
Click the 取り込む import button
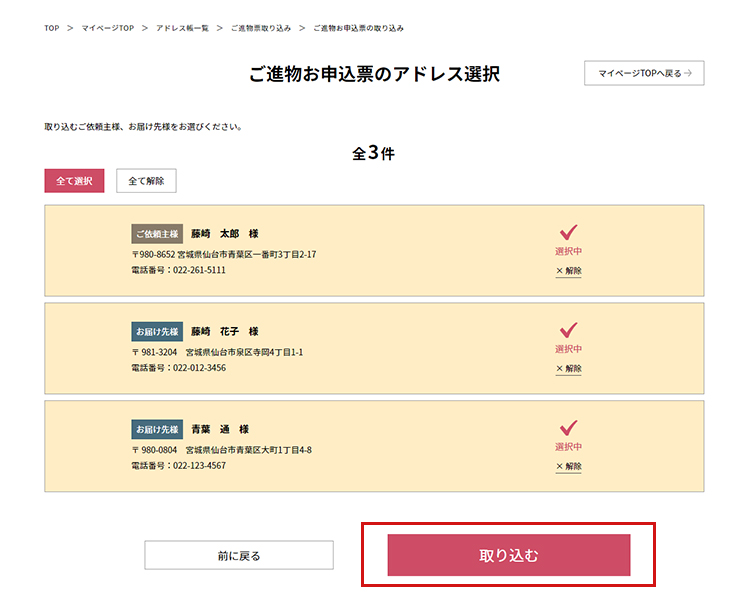(509, 555)
